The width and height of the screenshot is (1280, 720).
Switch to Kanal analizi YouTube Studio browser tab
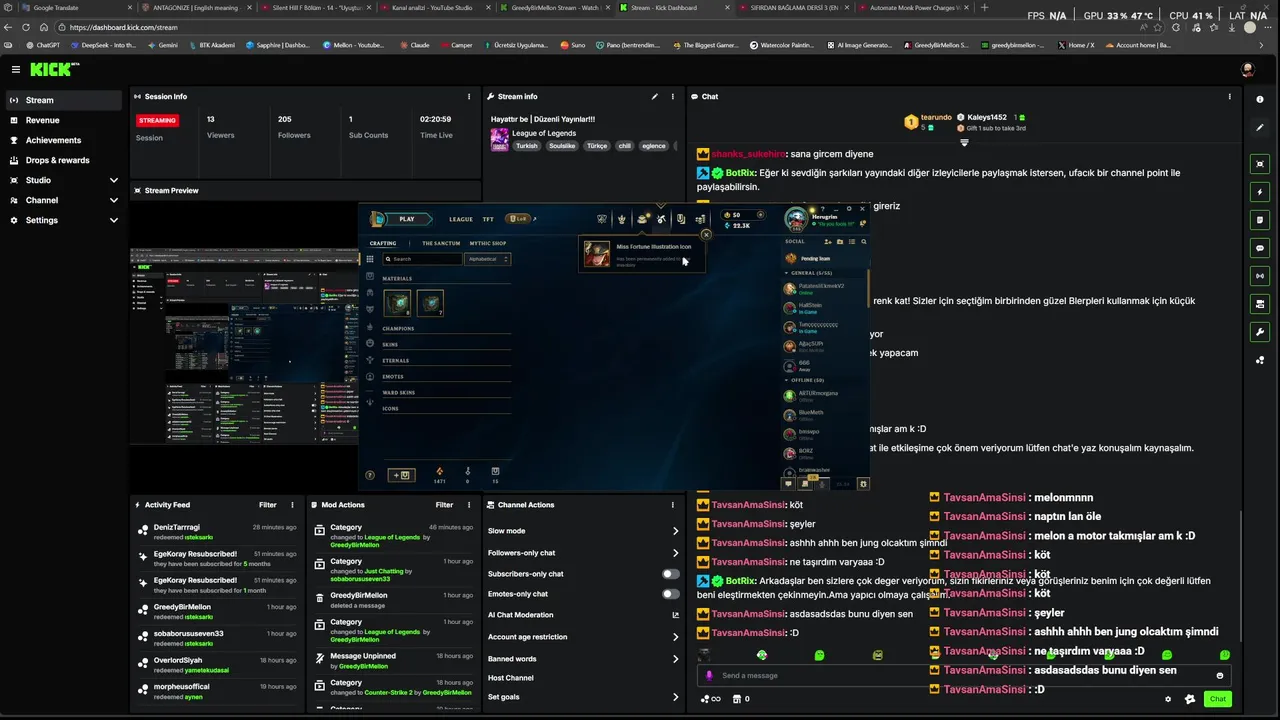pyautogui.click(x=431, y=8)
